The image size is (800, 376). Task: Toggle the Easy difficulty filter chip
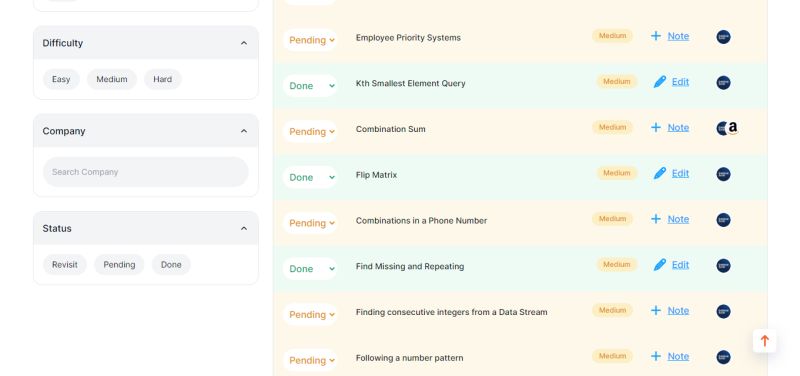click(61, 80)
